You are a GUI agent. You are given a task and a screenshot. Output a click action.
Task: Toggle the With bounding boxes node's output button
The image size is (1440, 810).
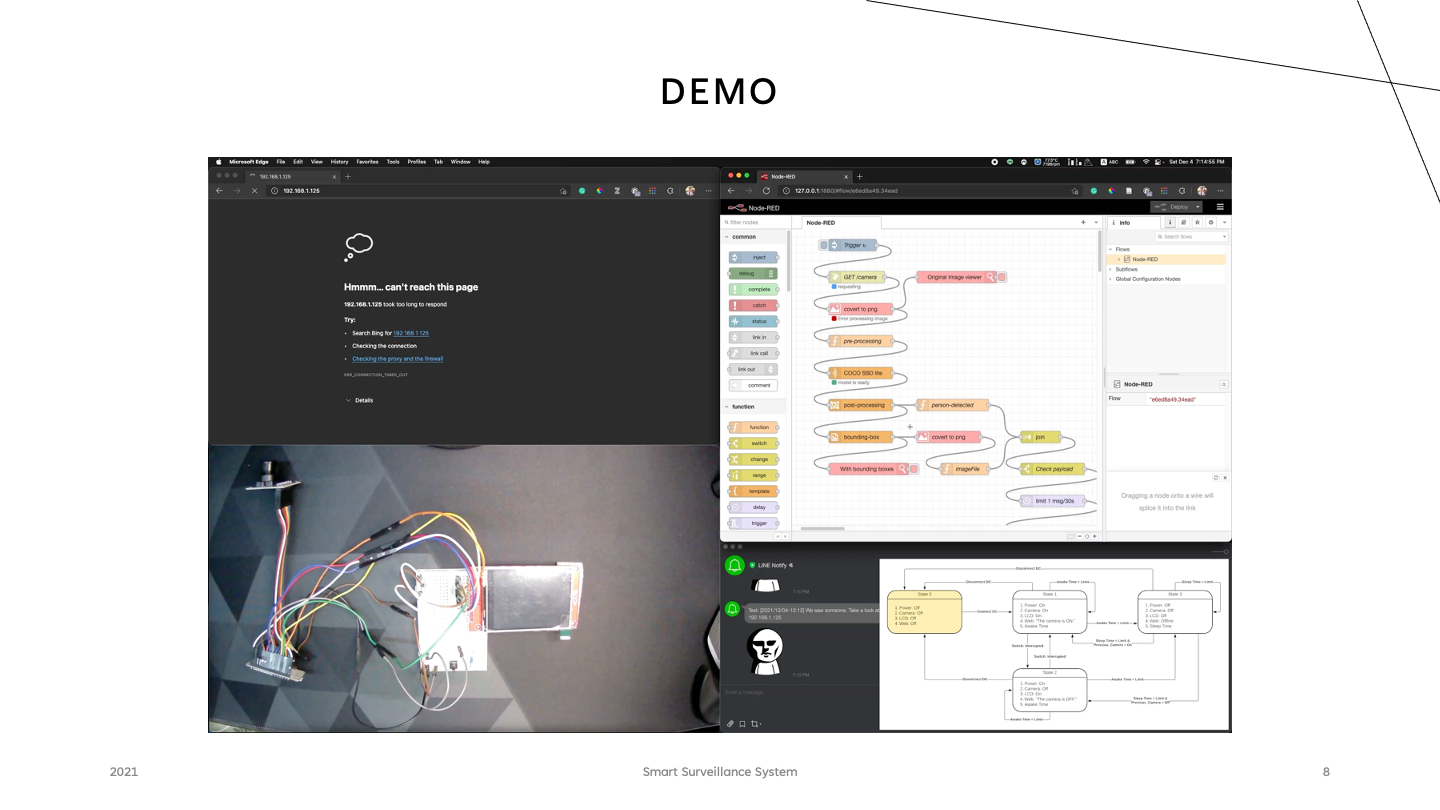[x=913, y=469]
